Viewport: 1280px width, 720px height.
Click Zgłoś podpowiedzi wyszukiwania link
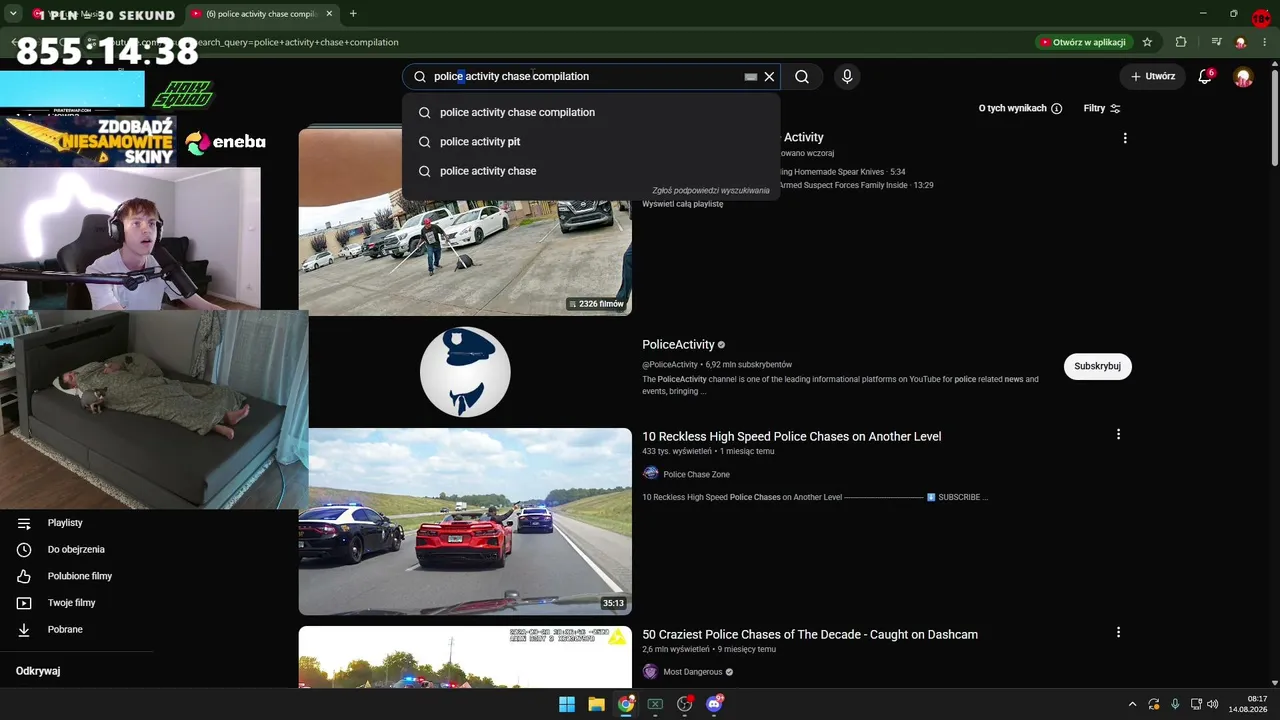(x=711, y=190)
